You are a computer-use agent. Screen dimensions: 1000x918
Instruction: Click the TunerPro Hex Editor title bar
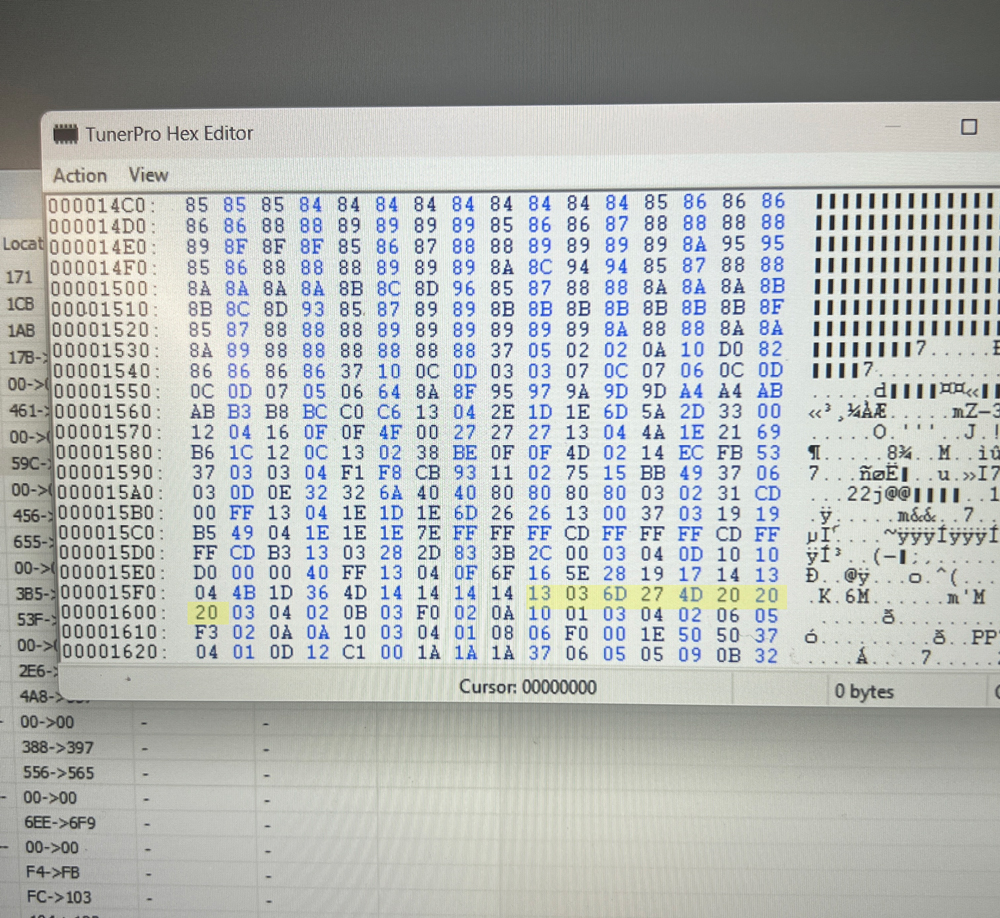coord(500,132)
